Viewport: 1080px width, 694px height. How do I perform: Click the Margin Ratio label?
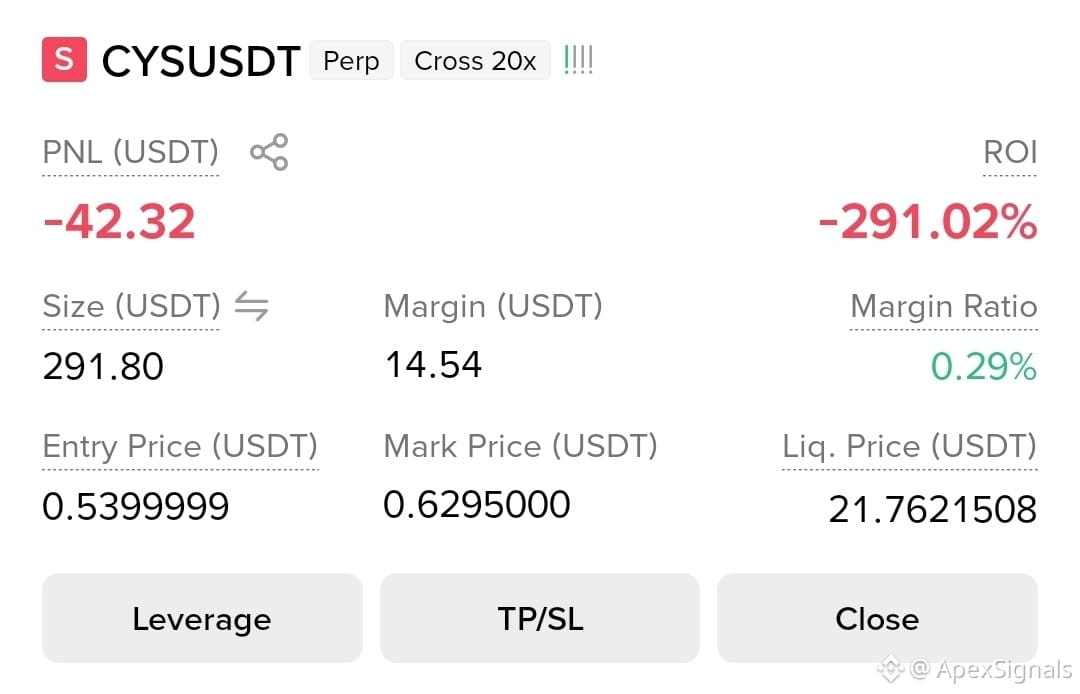pos(944,306)
